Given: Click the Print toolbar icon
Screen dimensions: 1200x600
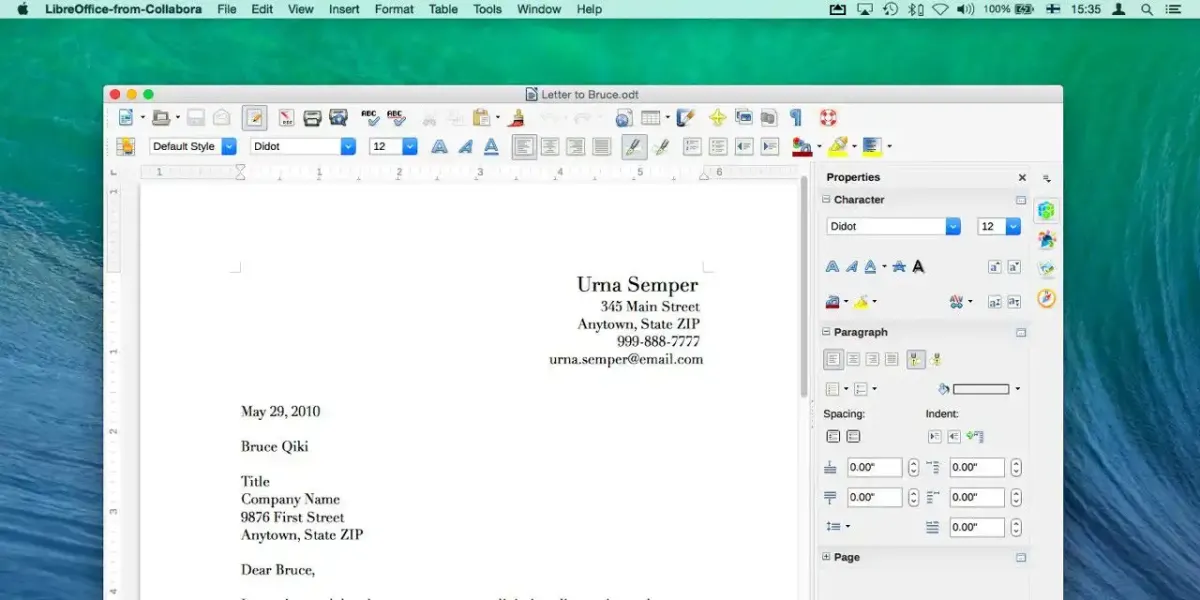Looking at the screenshot, I should (x=312, y=118).
